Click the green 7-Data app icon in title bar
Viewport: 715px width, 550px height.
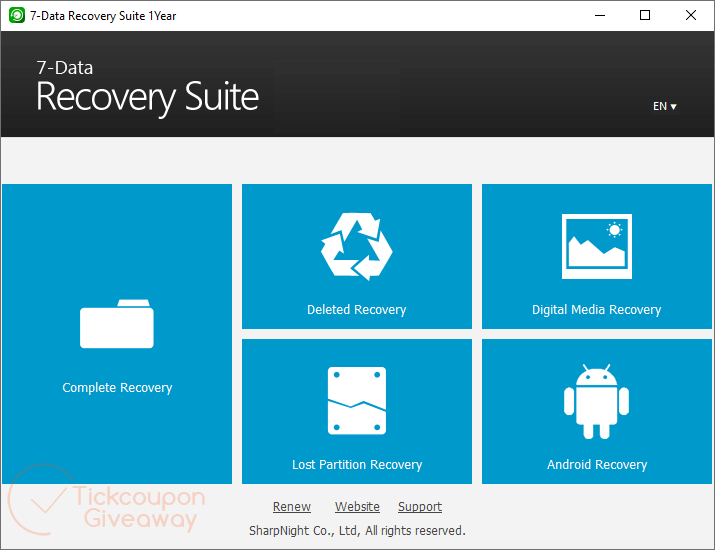(x=17, y=16)
